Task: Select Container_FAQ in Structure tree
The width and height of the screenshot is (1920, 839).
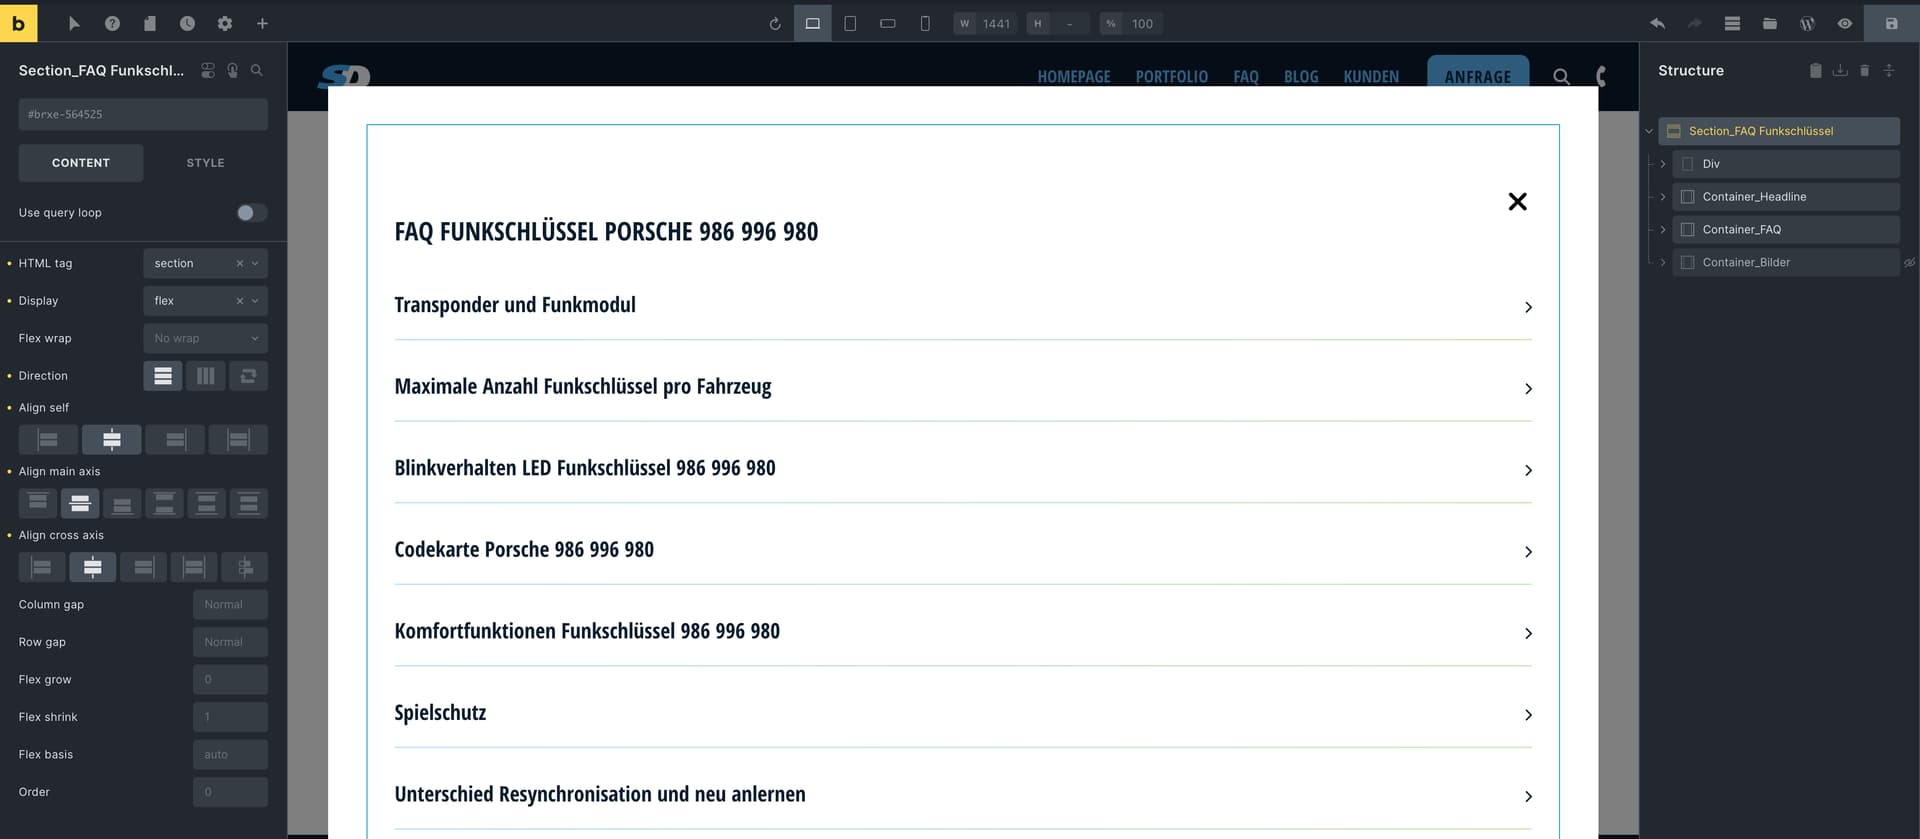Action: click(1786, 230)
